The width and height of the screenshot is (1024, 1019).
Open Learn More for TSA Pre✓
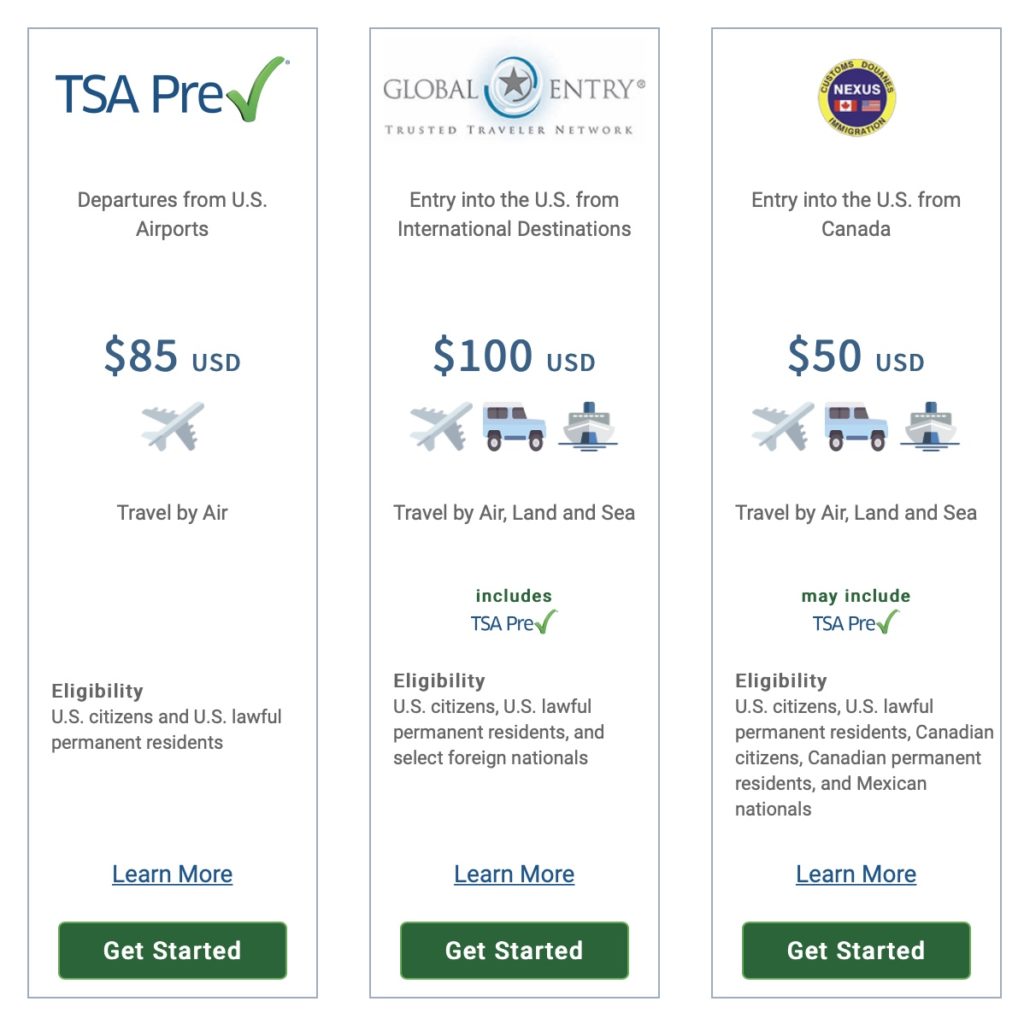(172, 874)
